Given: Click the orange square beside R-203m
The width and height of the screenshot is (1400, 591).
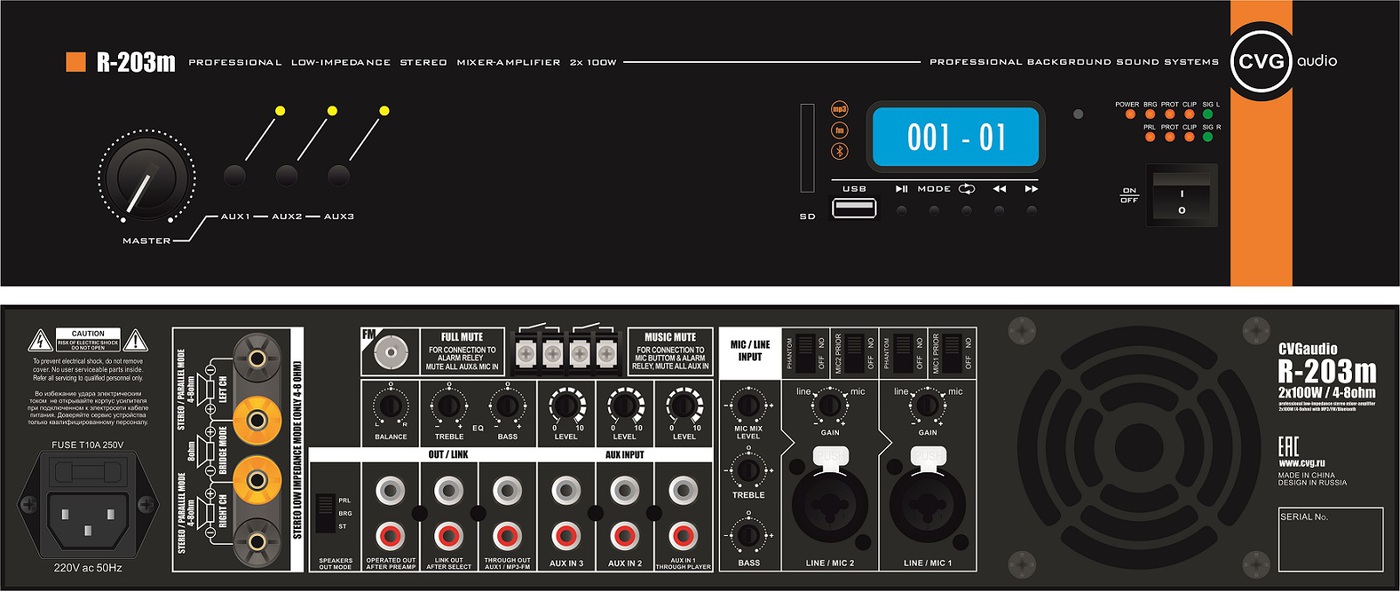Looking at the screenshot, I should point(75,62).
